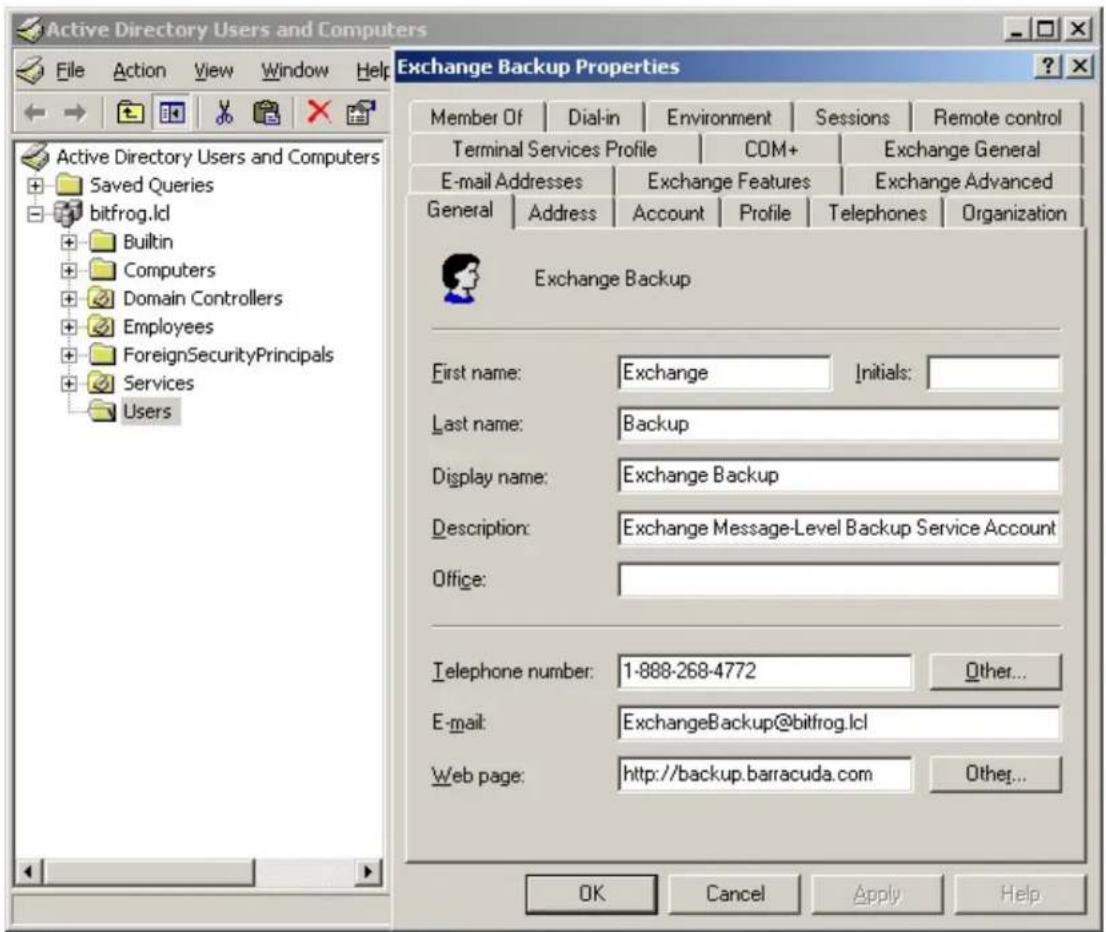The height and width of the screenshot is (932, 1106).
Task: Open the View menu
Action: (213, 71)
